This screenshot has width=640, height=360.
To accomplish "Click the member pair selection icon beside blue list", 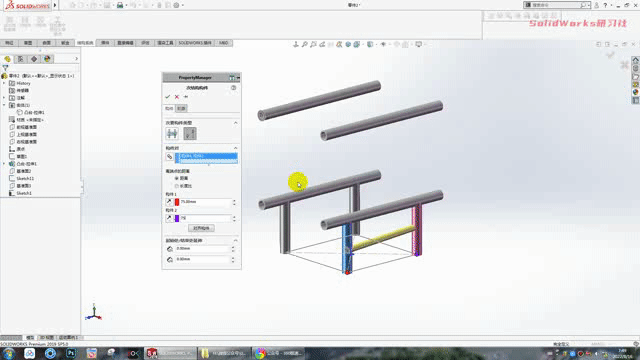I will pos(169,157).
